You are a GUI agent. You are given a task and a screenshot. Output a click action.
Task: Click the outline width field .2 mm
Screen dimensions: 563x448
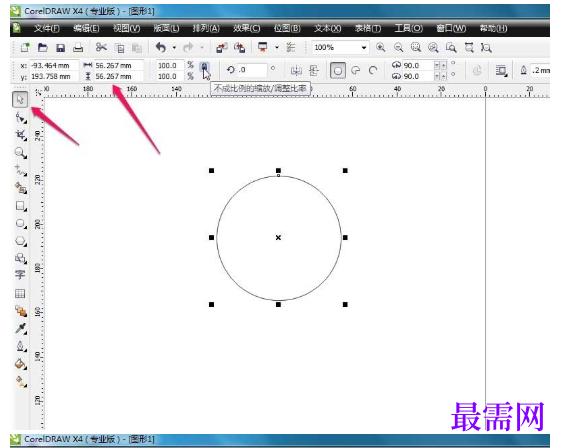pyautogui.click(x=541, y=70)
